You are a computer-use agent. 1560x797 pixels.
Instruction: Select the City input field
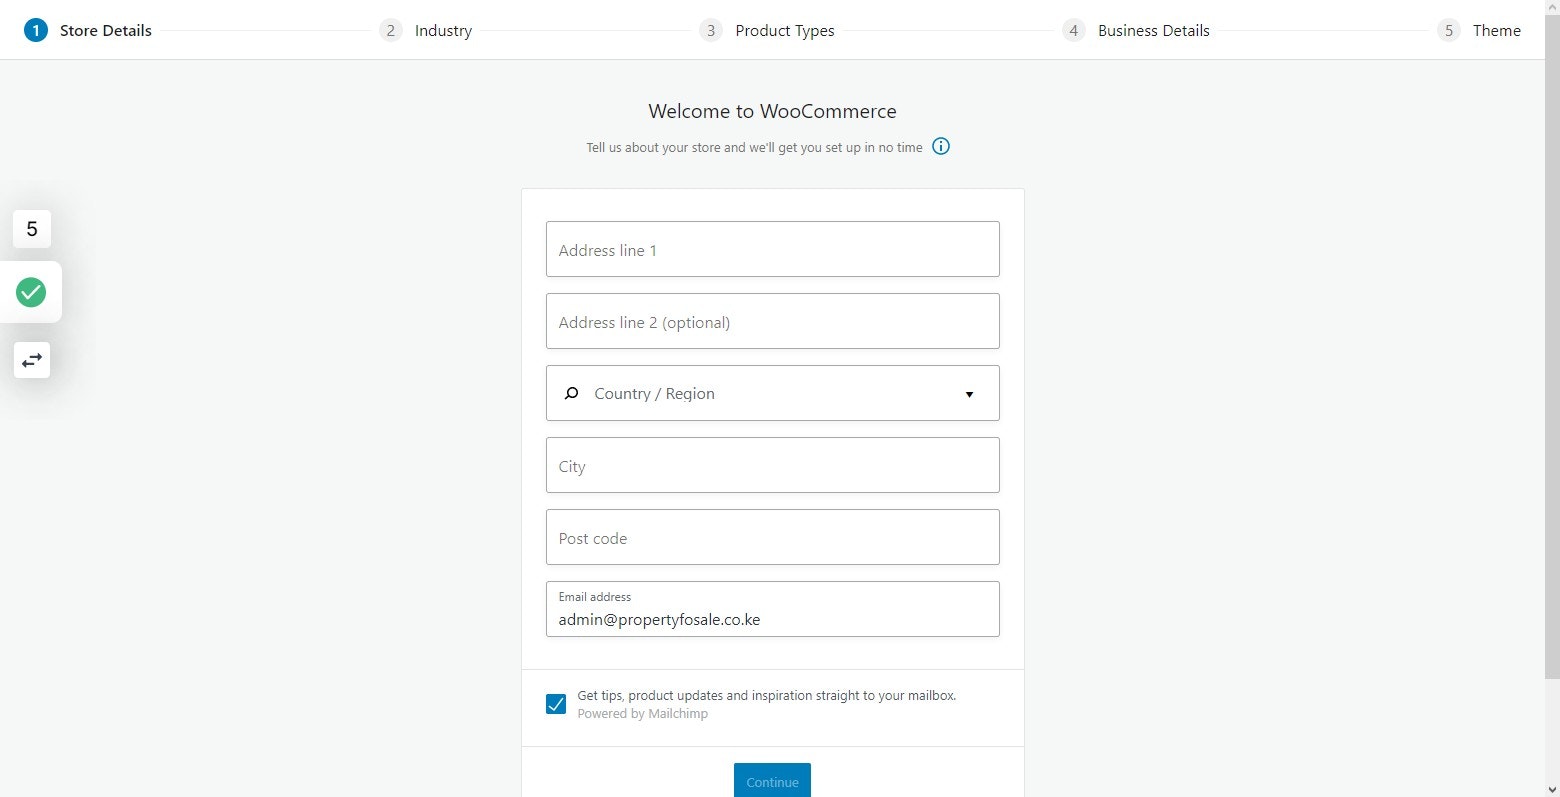click(772, 465)
